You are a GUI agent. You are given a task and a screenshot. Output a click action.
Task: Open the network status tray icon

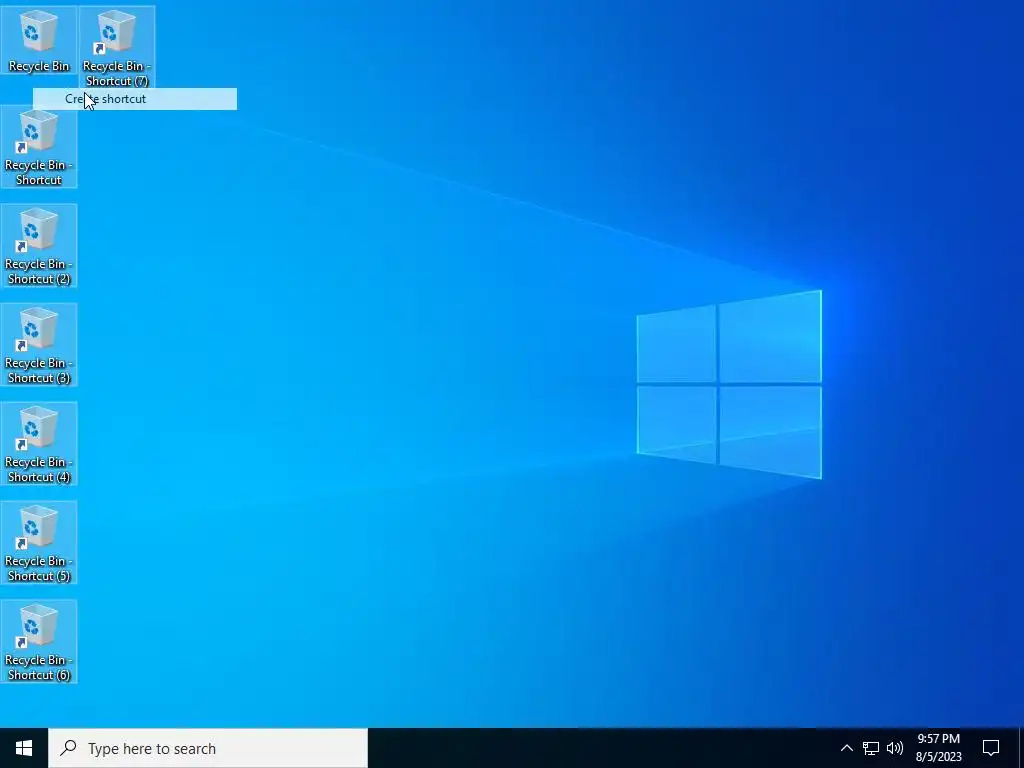[871, 748]
